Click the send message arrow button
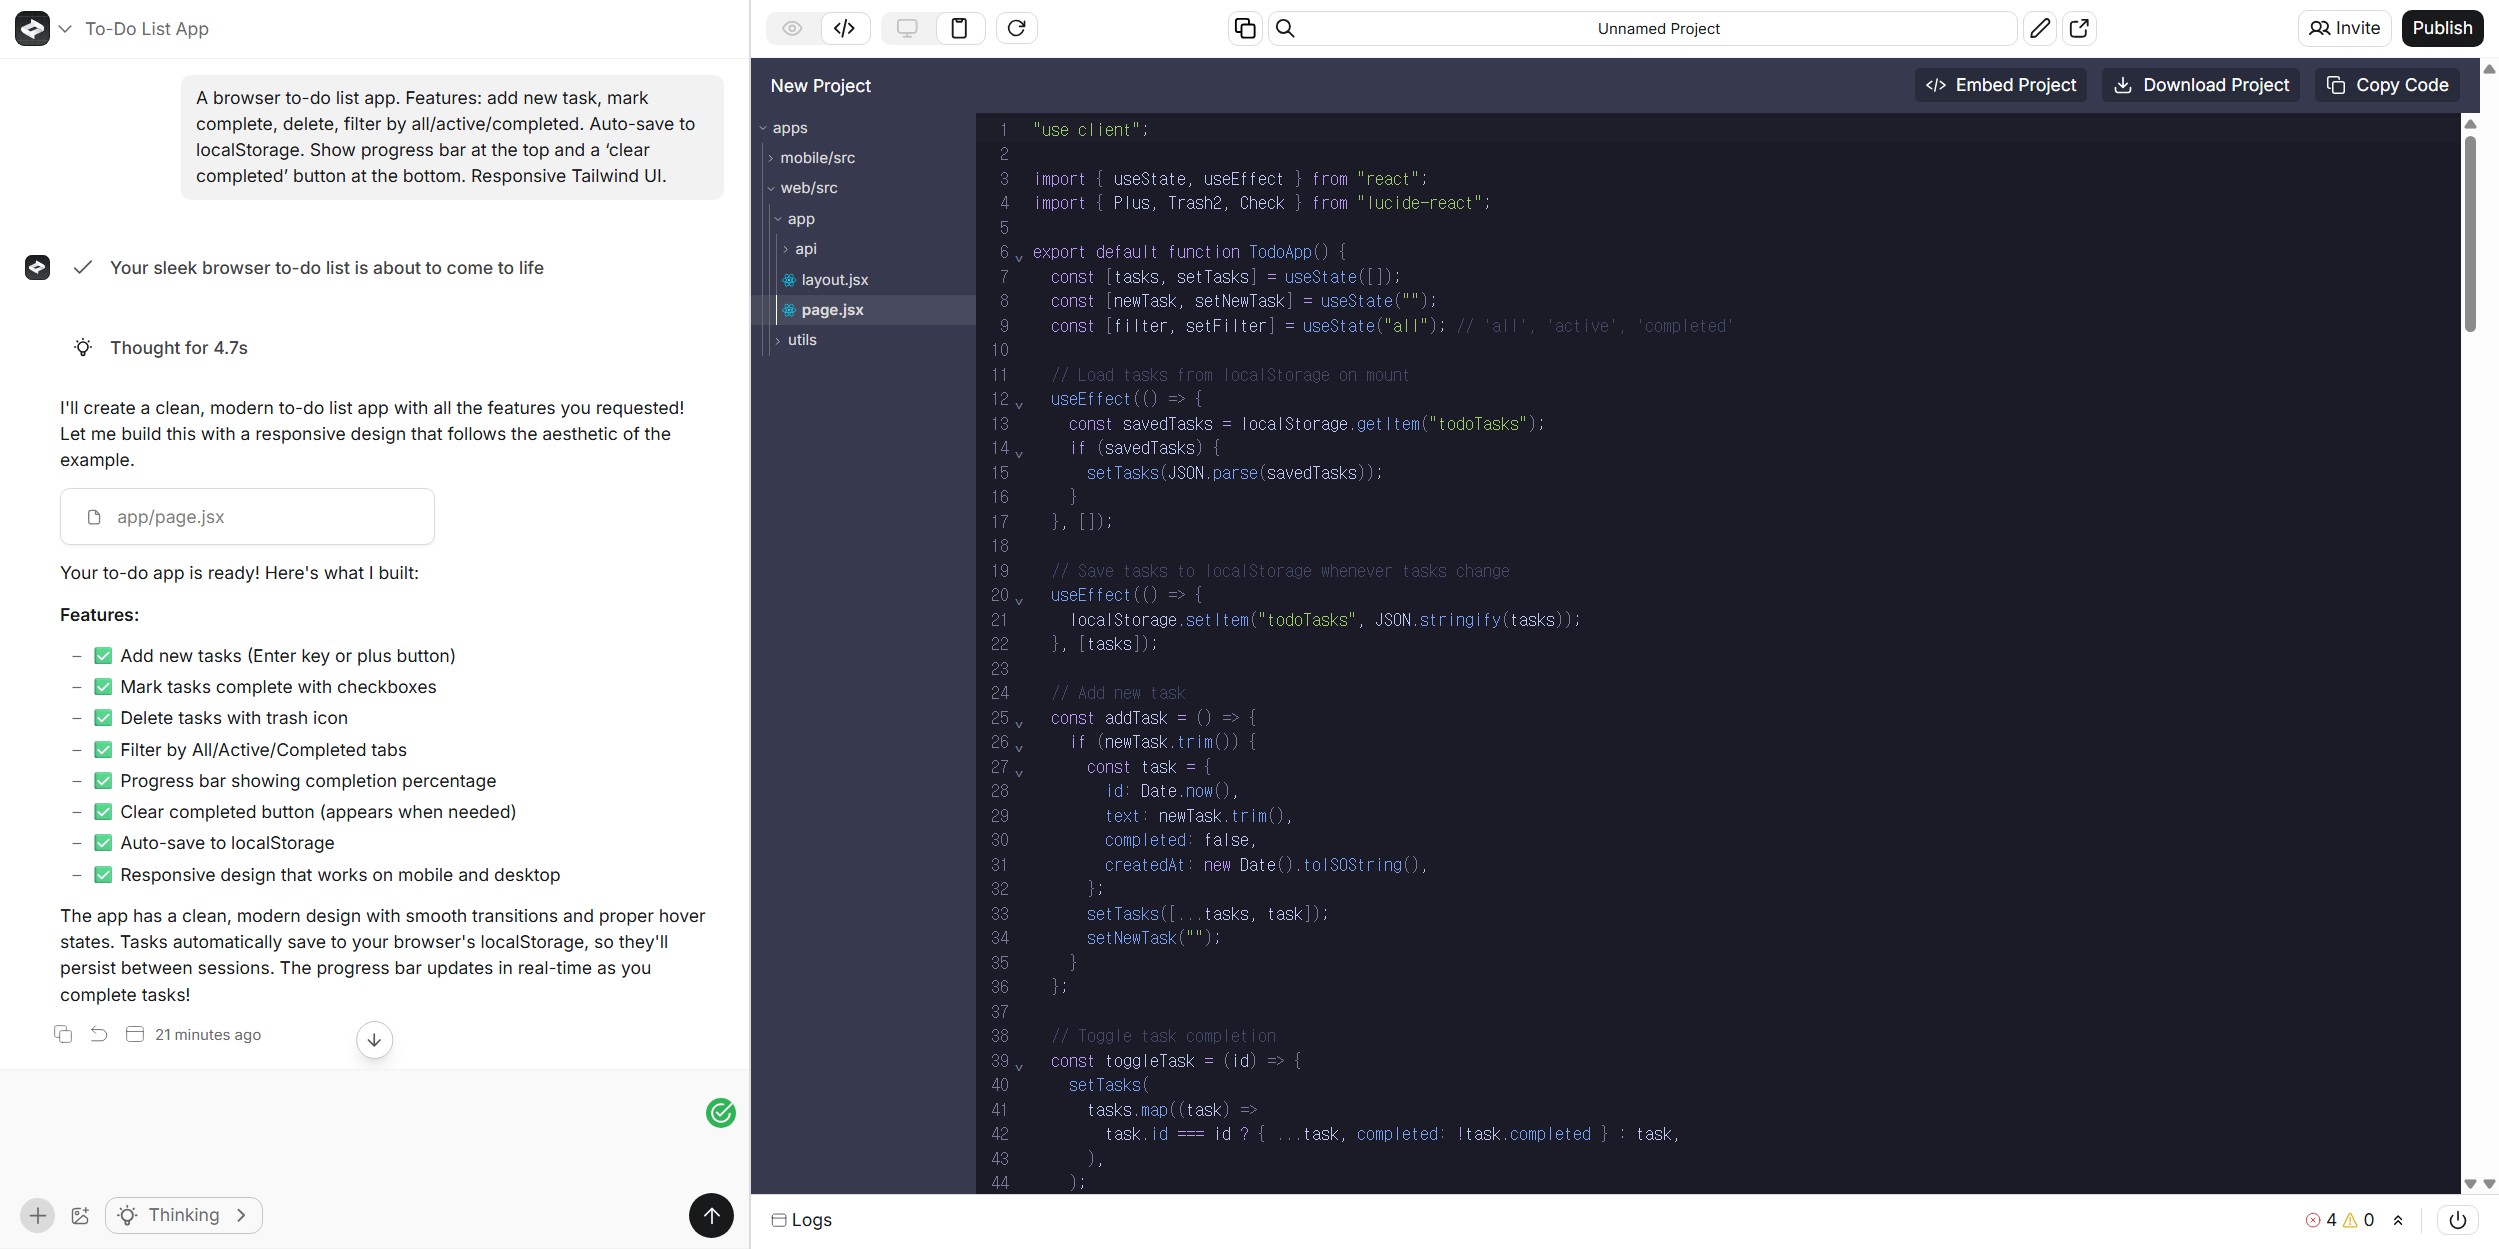This screenshot has height=1249, width=2499. click(711, 1215)
